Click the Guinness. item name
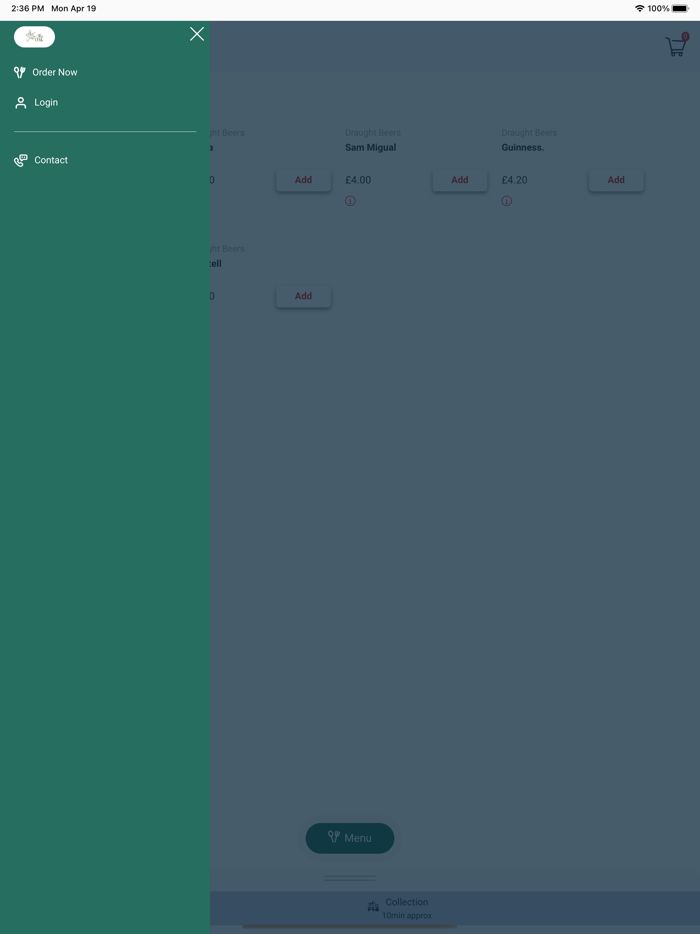700x934 pixels. [x=522, y=148]
